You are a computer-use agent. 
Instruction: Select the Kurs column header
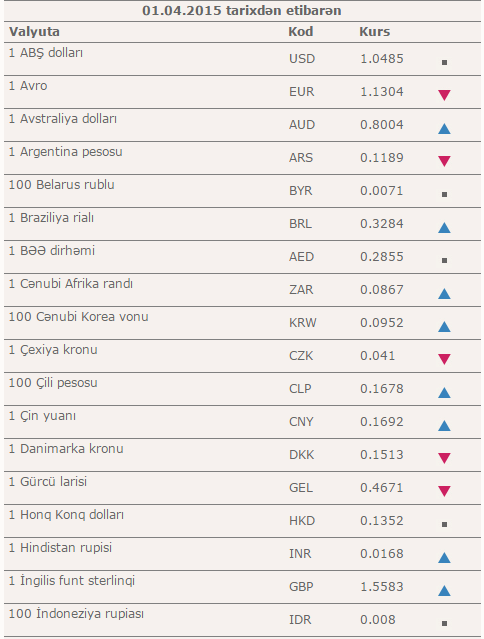(374, 32)
